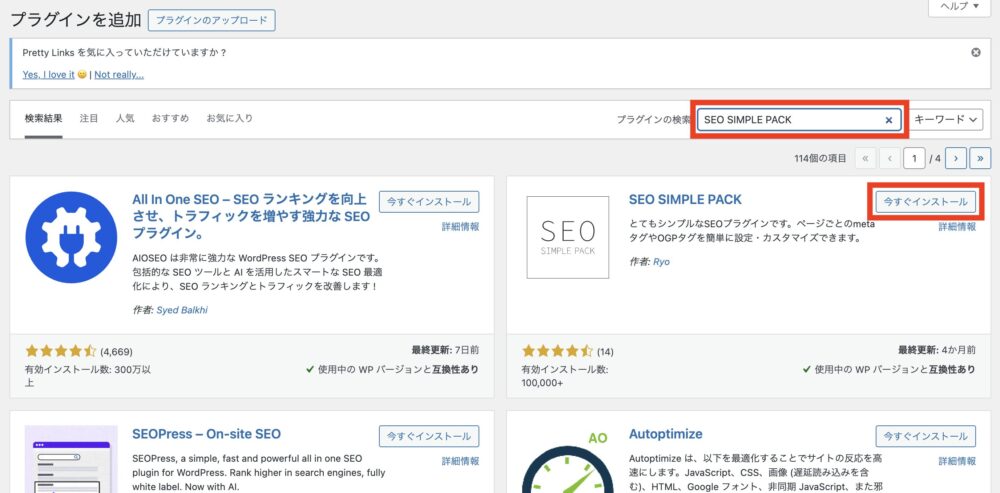Install the Autoptimize plugin
Image resolution: width=1000 pixels, height=493 pixels.
pyautogui.click(x=925, y=436)
